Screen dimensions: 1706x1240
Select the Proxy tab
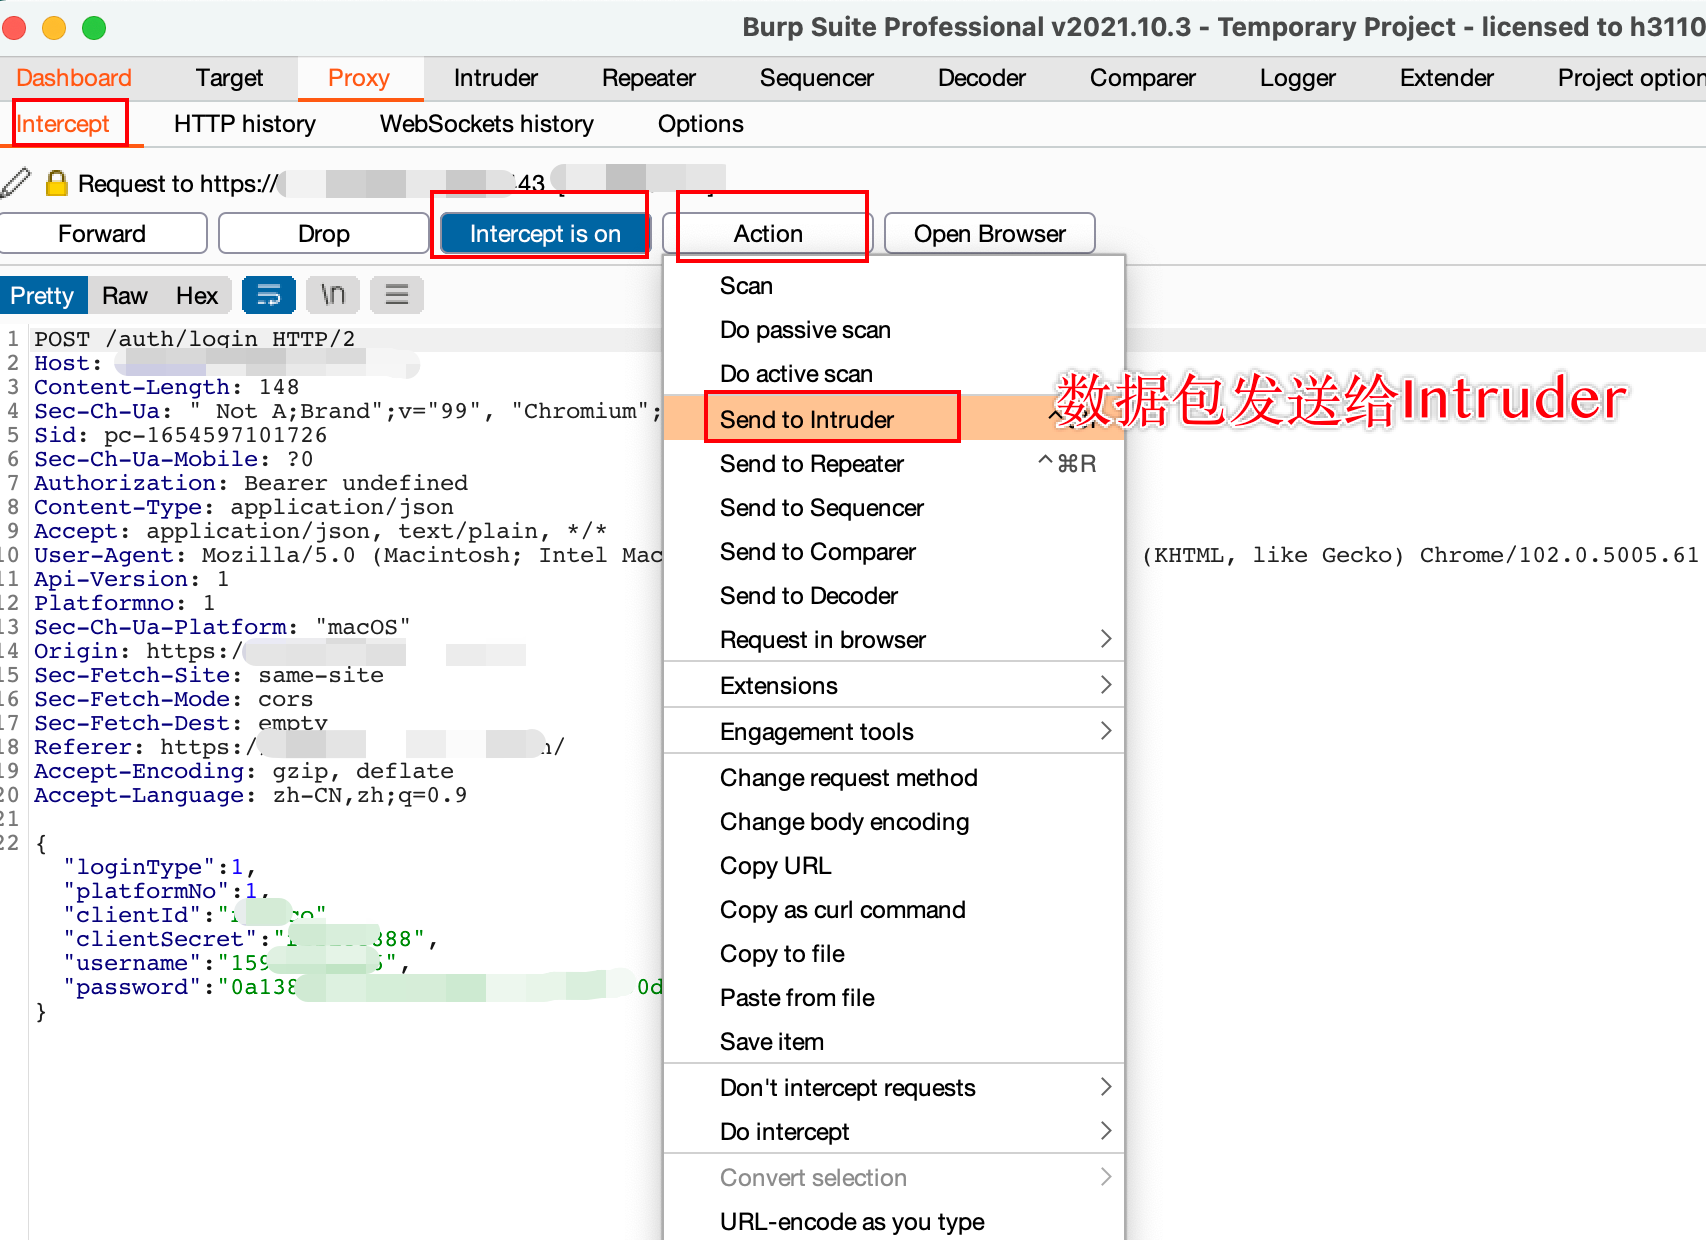(x=359, y=78)
